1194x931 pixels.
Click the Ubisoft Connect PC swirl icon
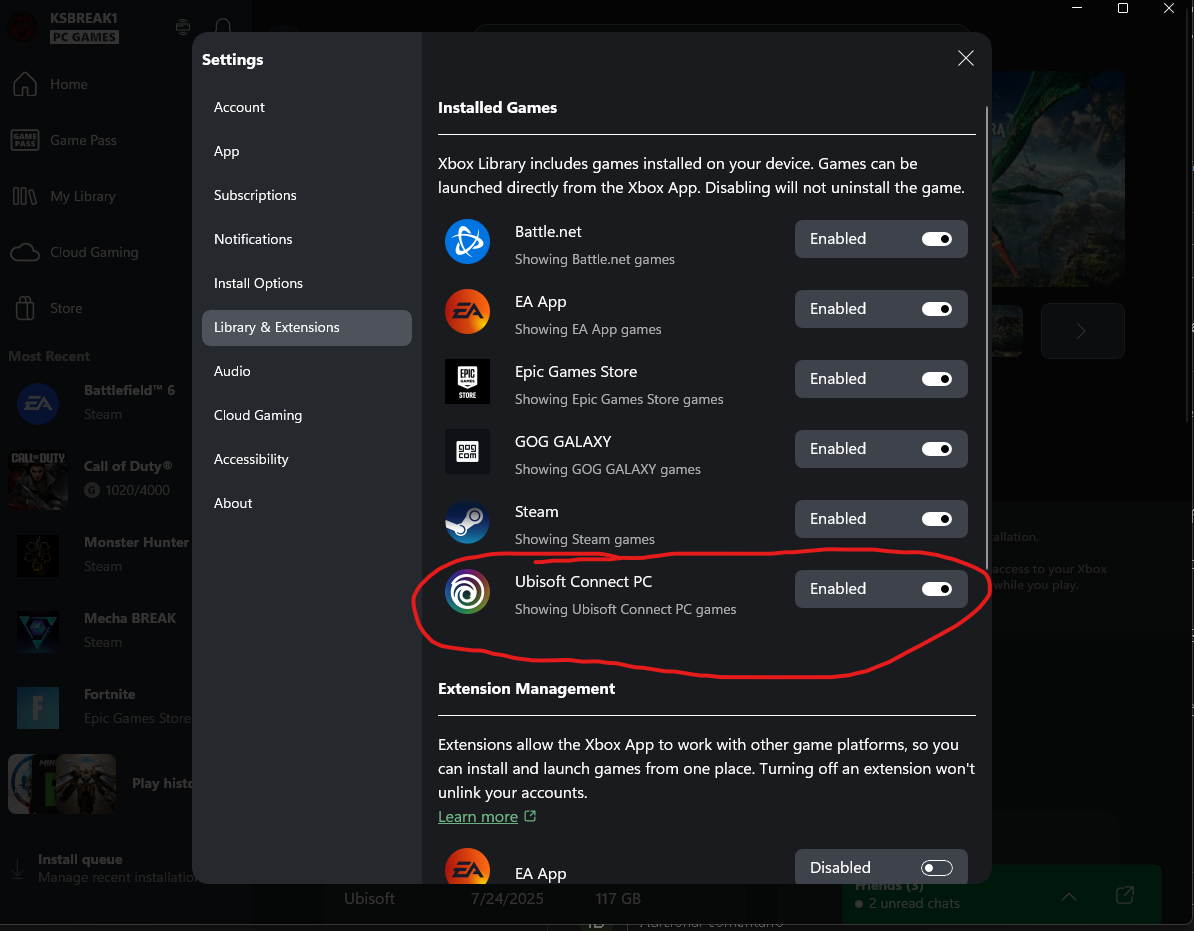(467, 591)
